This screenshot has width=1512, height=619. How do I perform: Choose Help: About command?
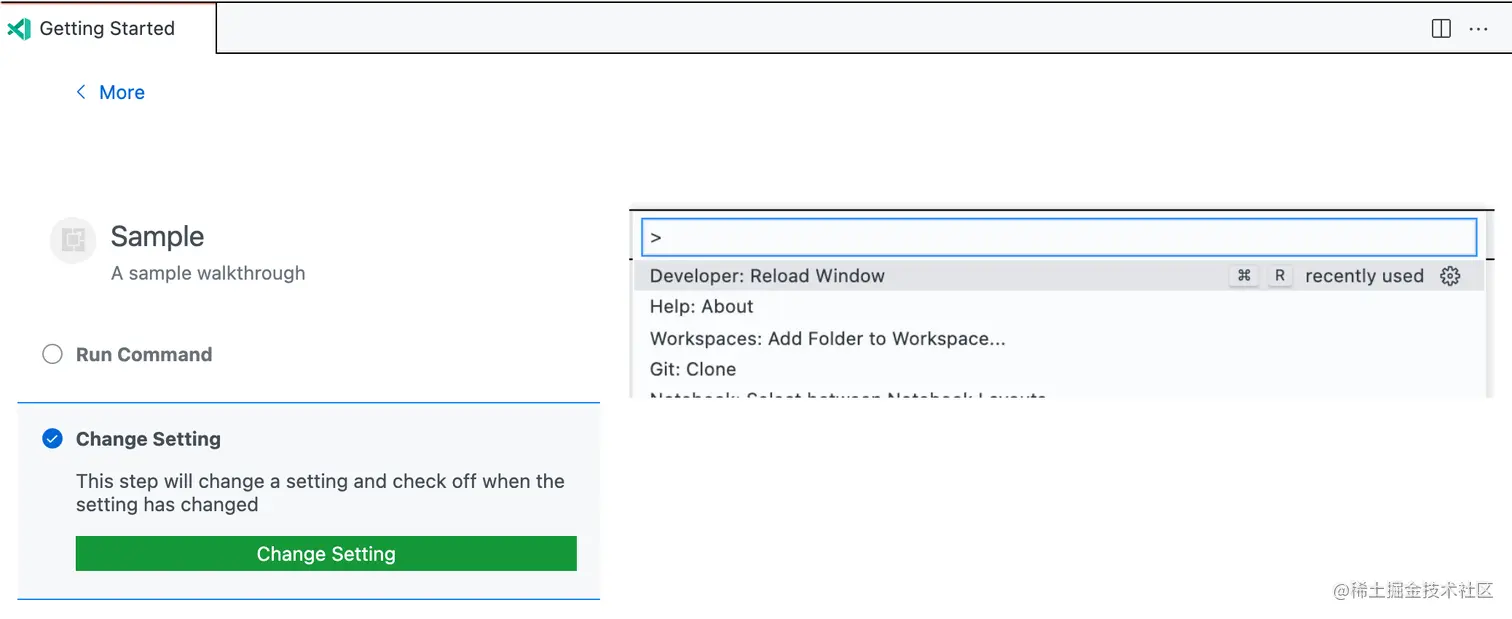tap(1059, 307)
